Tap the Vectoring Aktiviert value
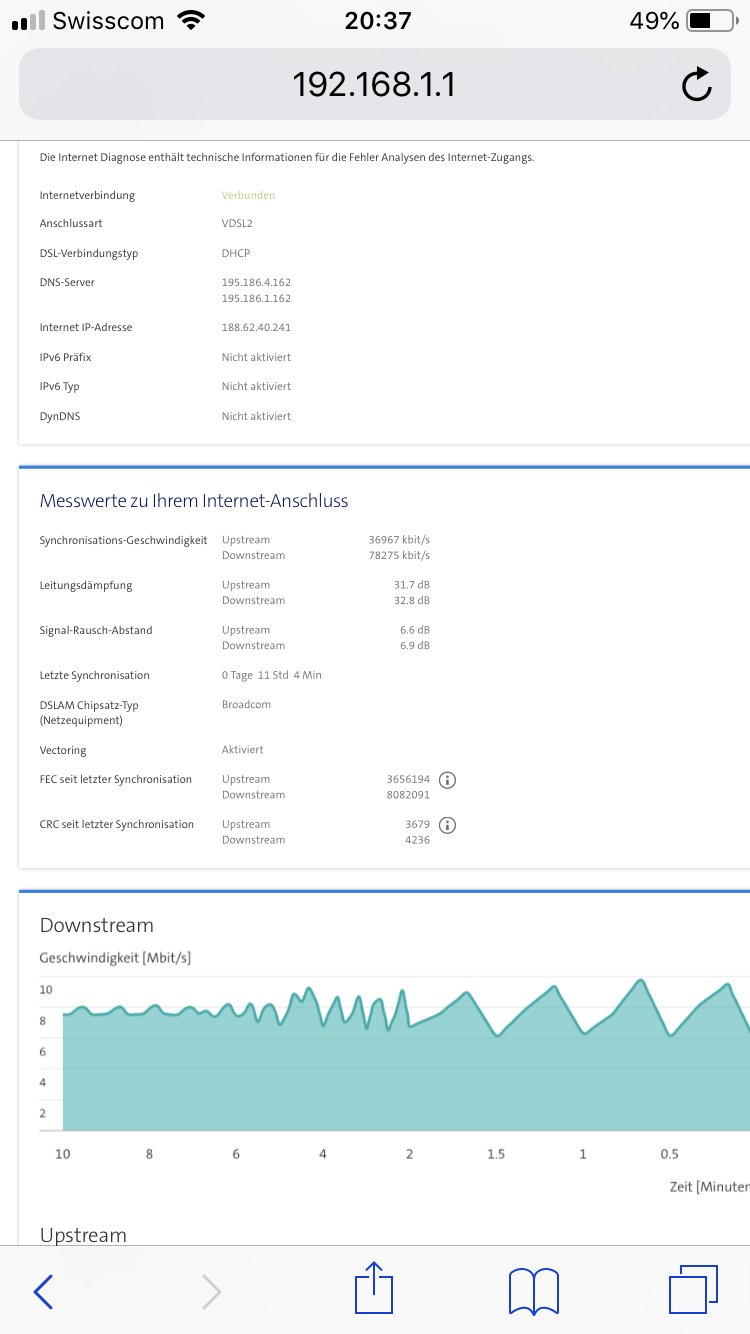 coord(243,750)
